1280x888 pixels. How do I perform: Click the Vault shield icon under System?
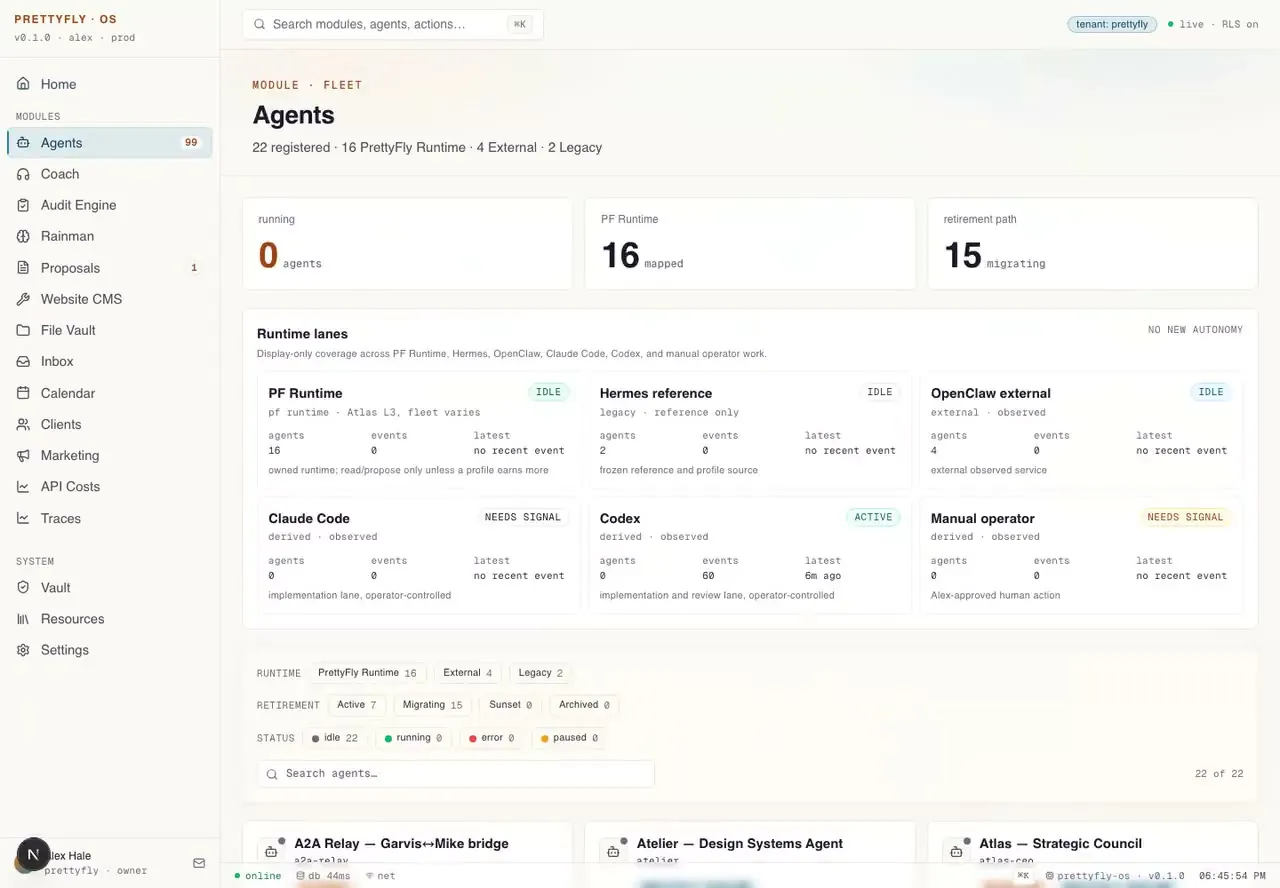[23, 588]
